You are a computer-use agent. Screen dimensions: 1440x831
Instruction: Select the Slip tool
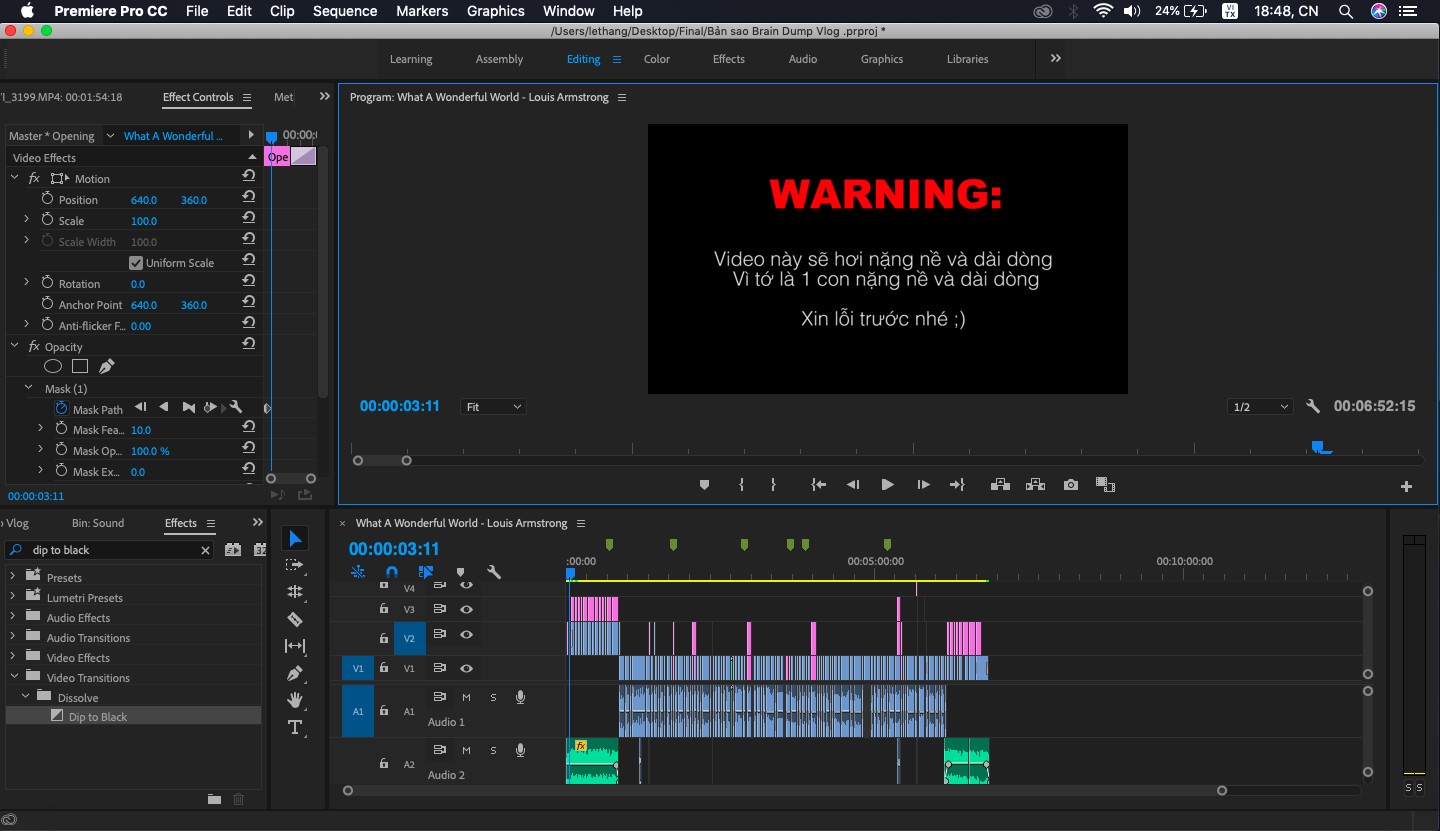click(x=295, y=646)
